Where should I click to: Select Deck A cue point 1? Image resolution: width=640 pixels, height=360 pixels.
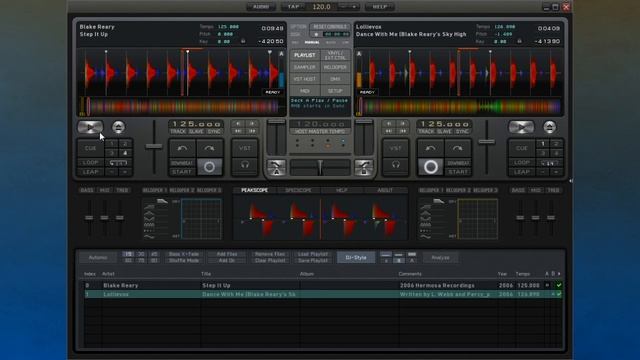(111, 144)
